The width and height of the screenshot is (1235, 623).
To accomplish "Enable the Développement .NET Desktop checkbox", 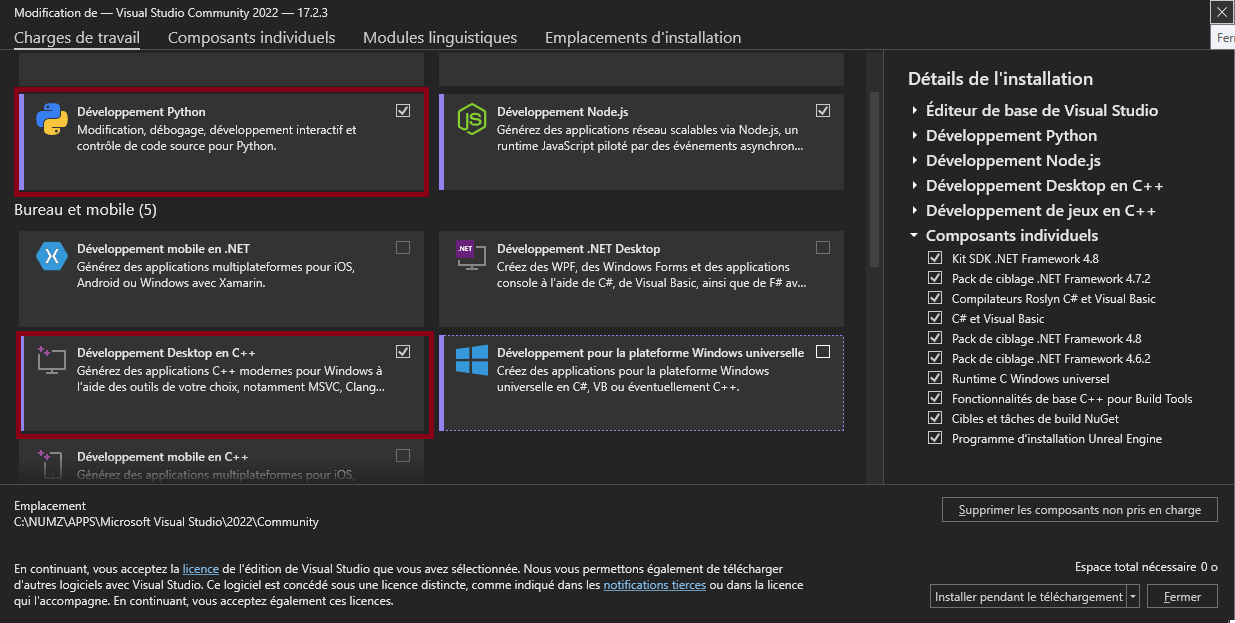I will pos(823,248).
